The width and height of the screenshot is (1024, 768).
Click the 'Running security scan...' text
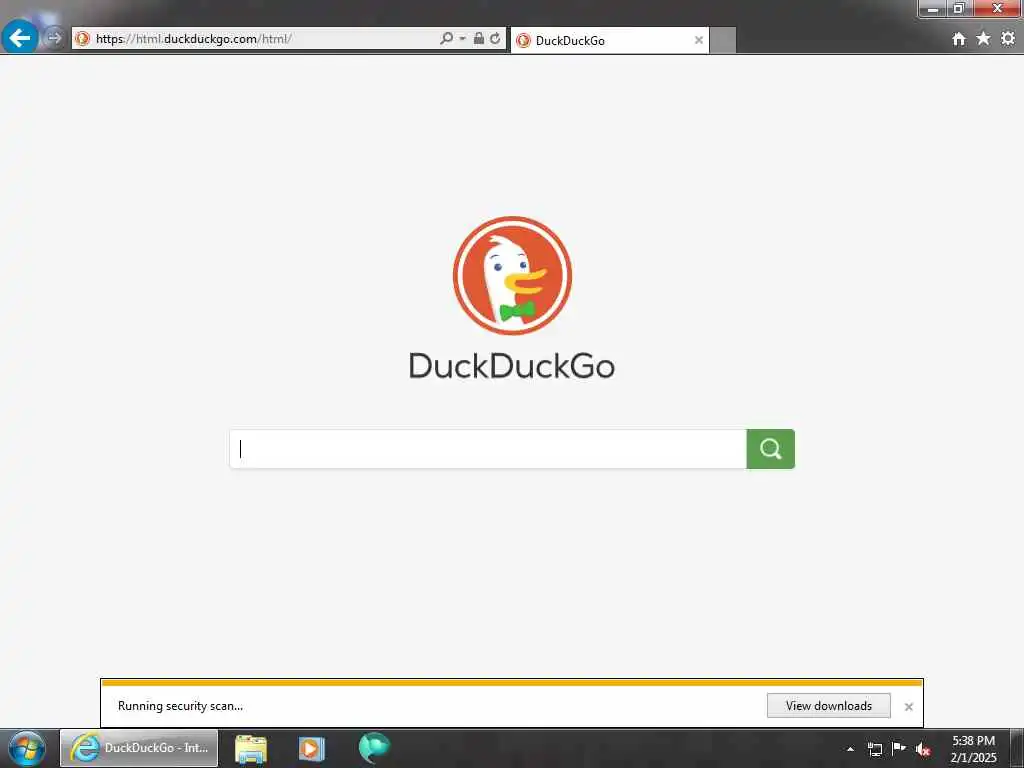pyautogui.click(x=180, y=705)
